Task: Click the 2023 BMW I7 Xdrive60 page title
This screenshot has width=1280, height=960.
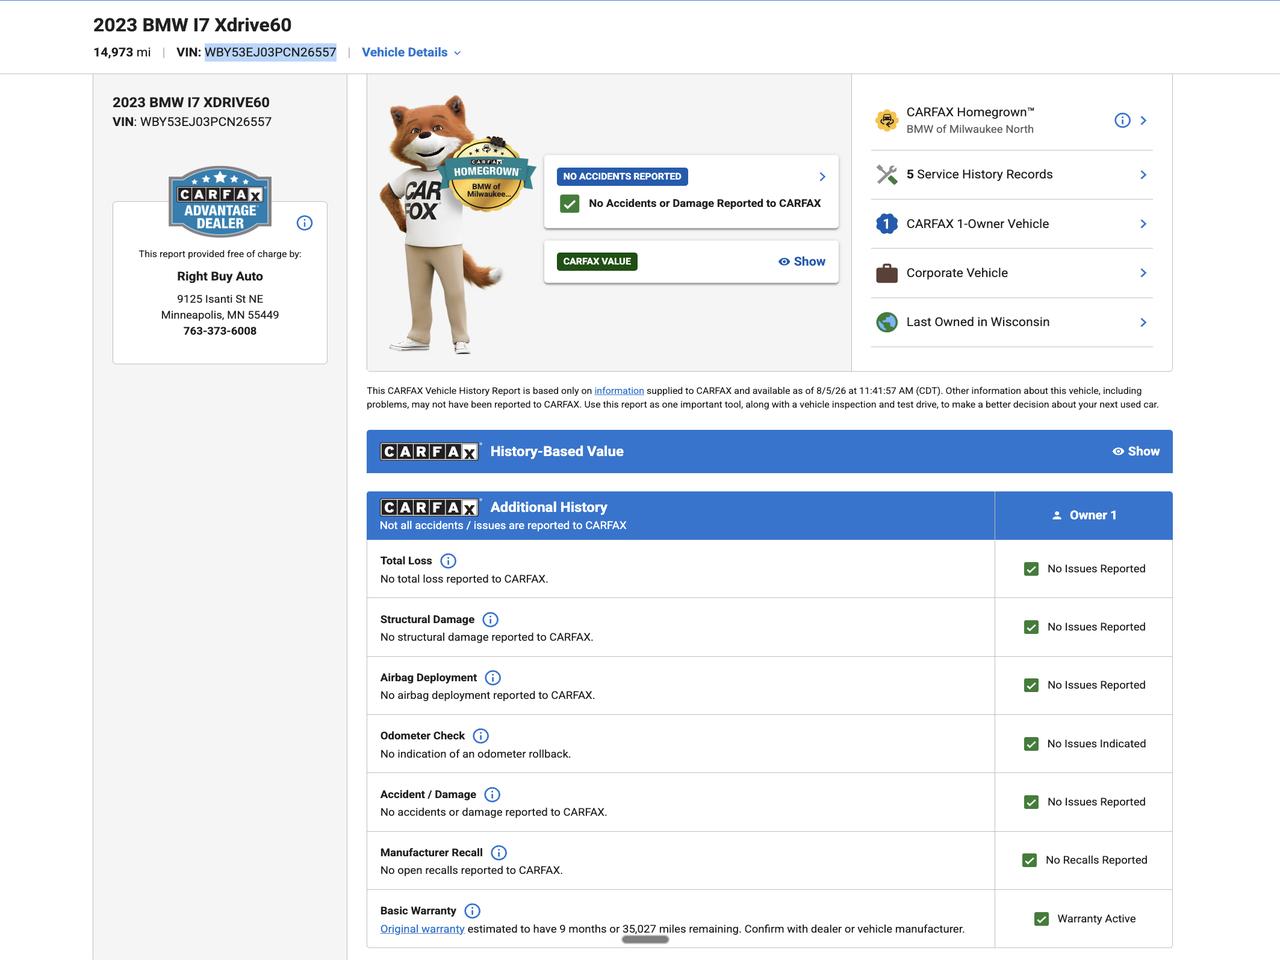Action: [193, 25]
